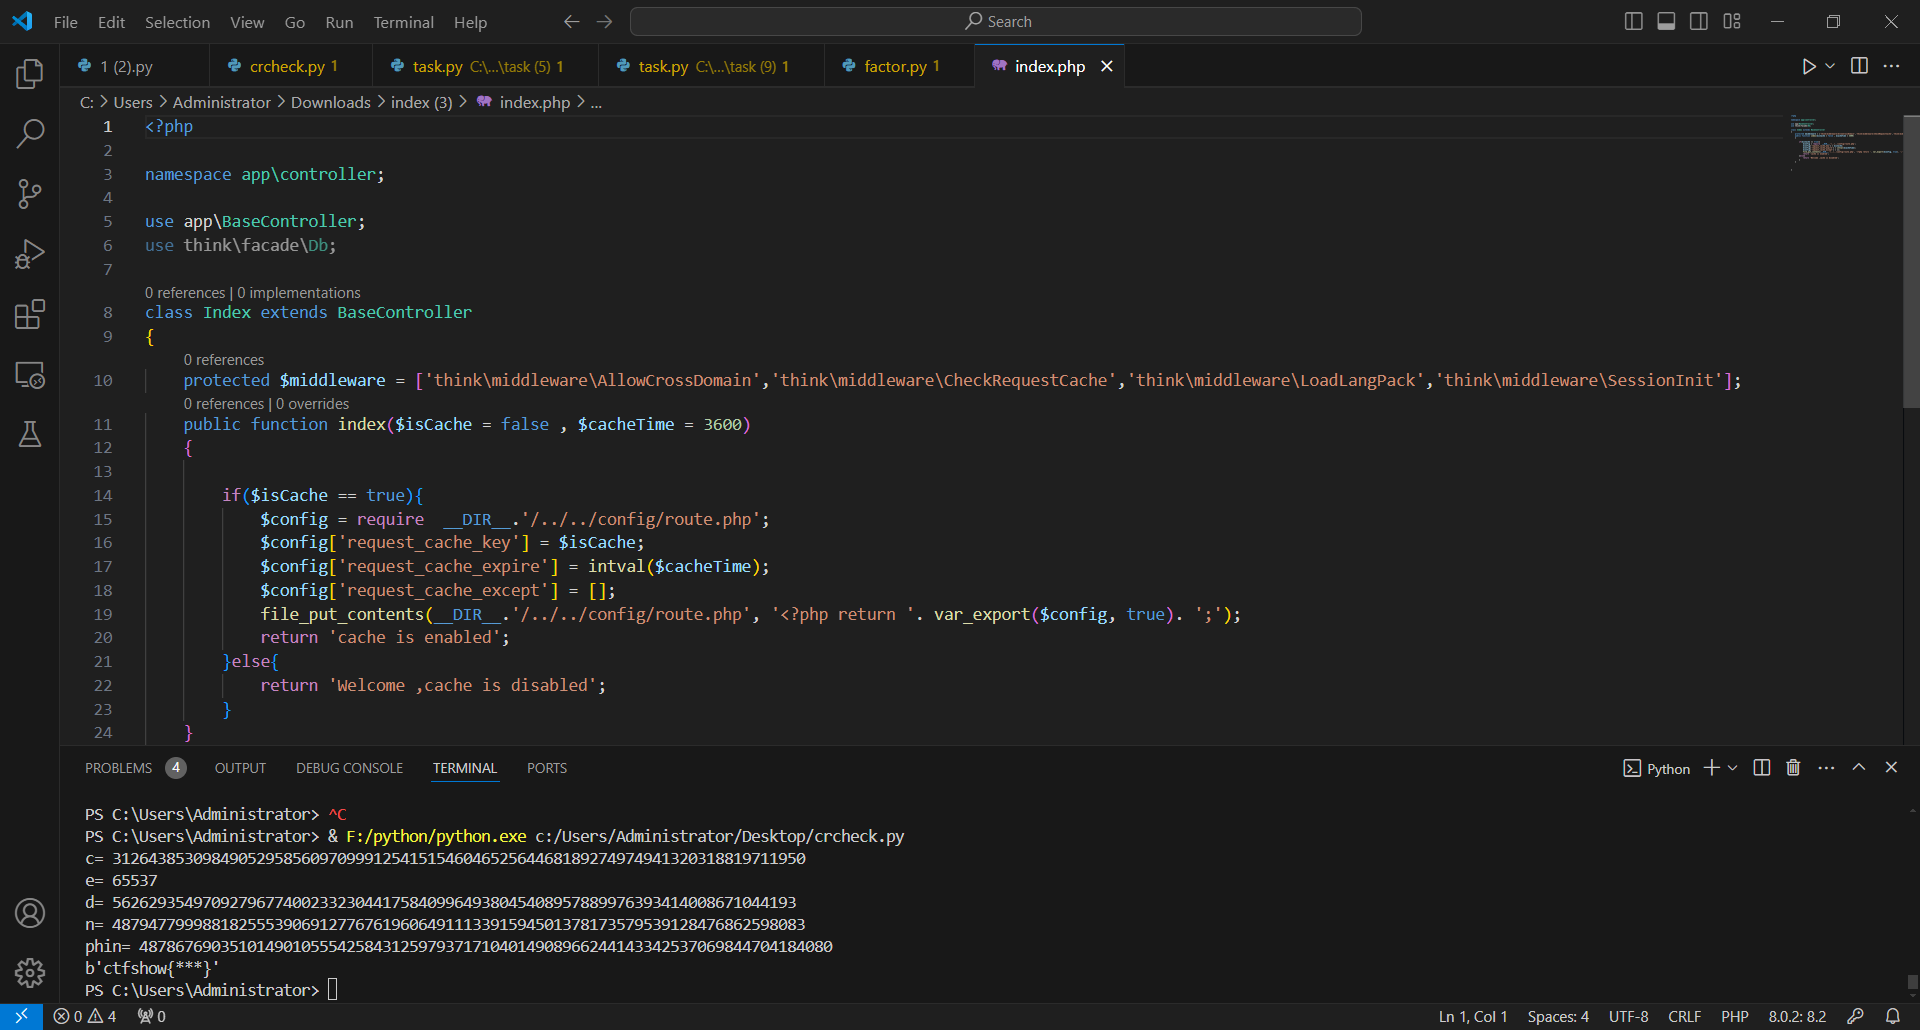Maximize the panel size with chevron
The image size is (1920, 1030).
point(1859,768)
